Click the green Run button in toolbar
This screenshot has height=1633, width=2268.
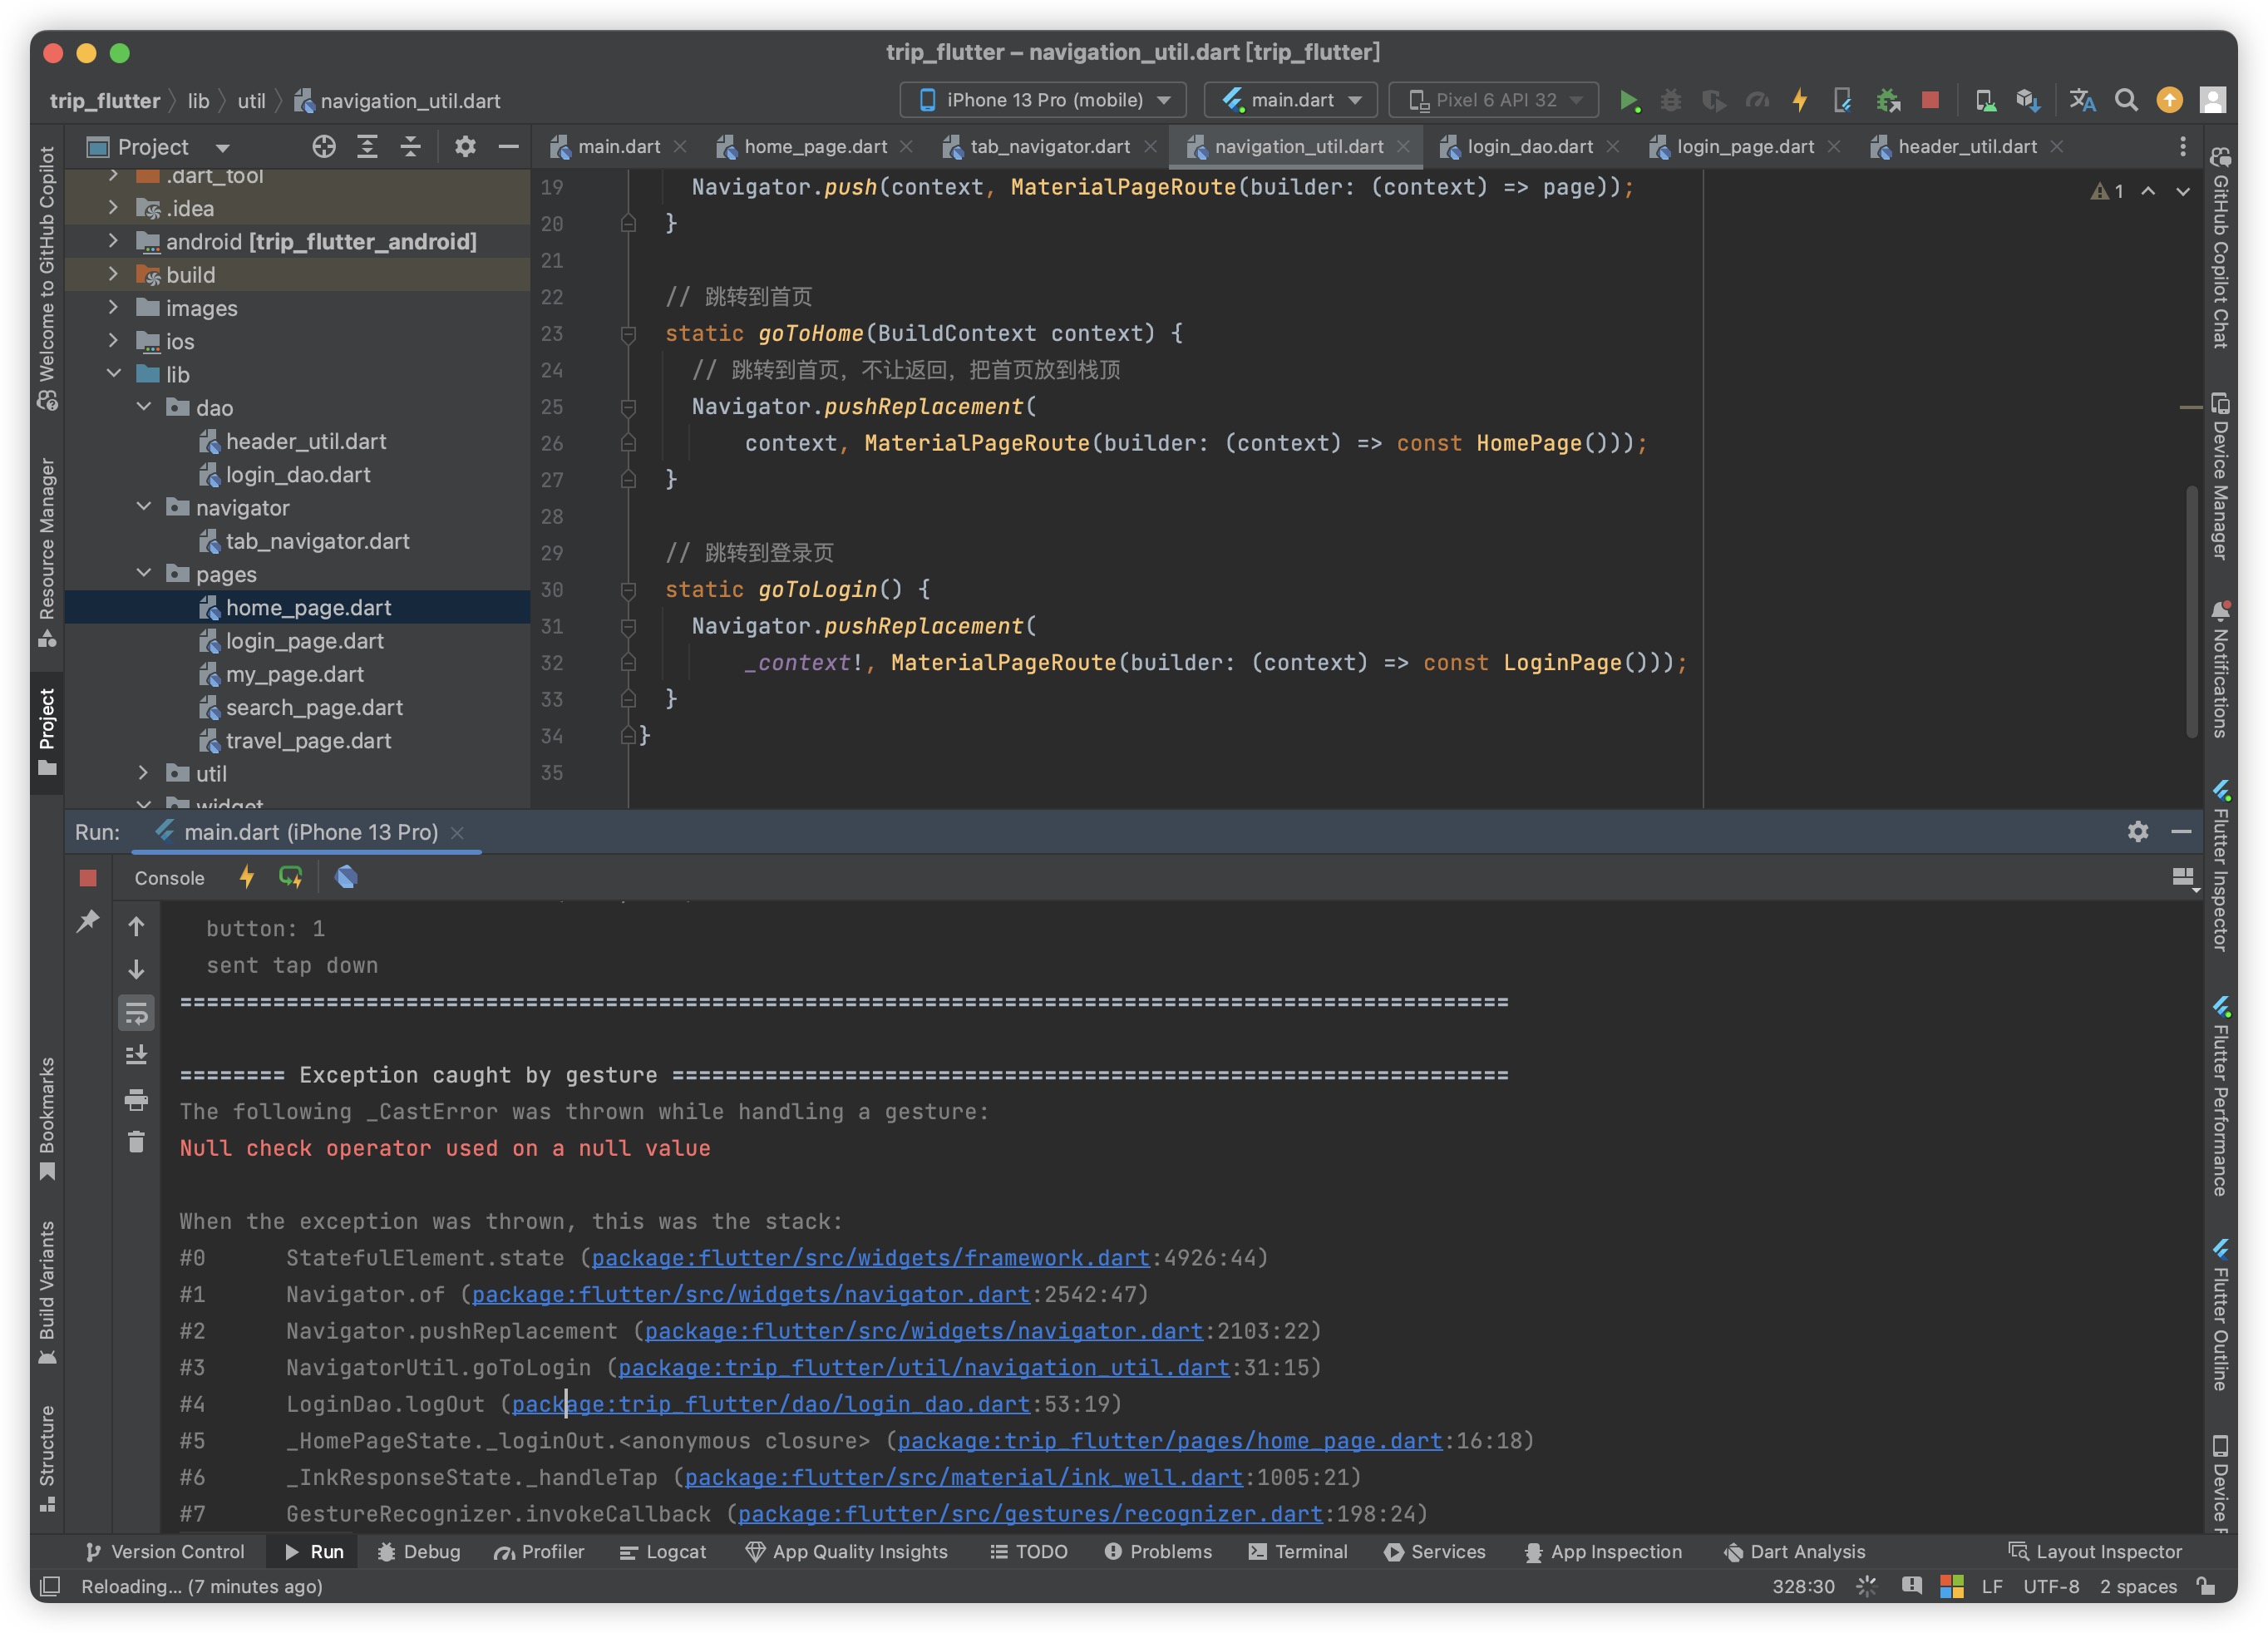1629,100
